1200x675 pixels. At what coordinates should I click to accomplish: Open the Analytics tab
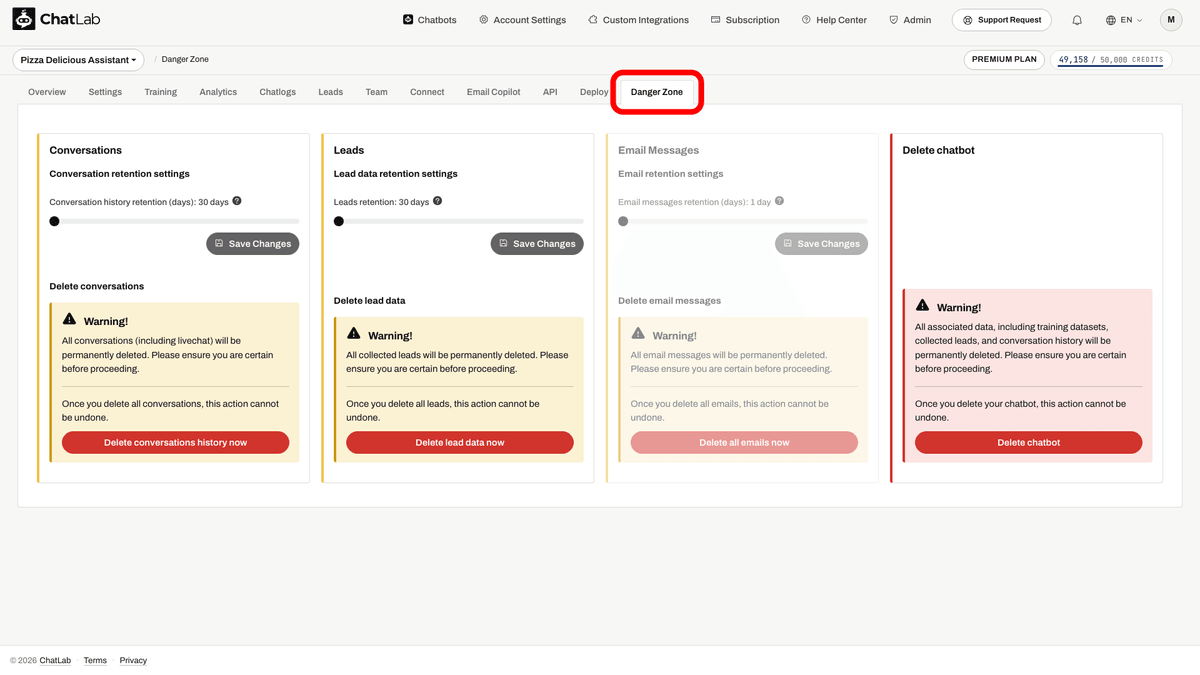click(218, 92)
